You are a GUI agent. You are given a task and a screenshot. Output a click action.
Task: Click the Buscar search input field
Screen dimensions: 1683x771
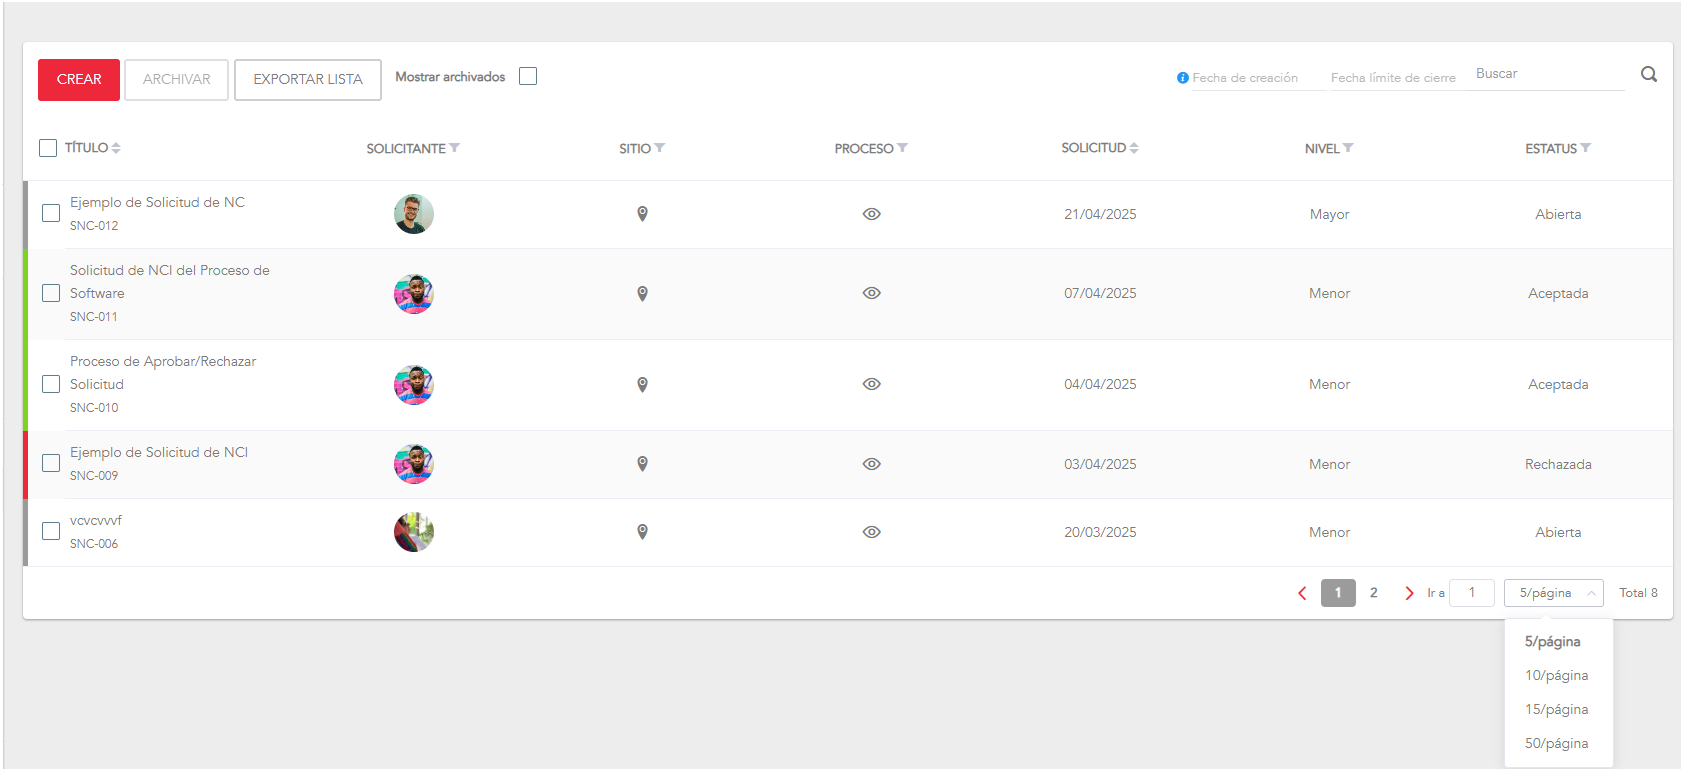click(x=1545, y=74)
